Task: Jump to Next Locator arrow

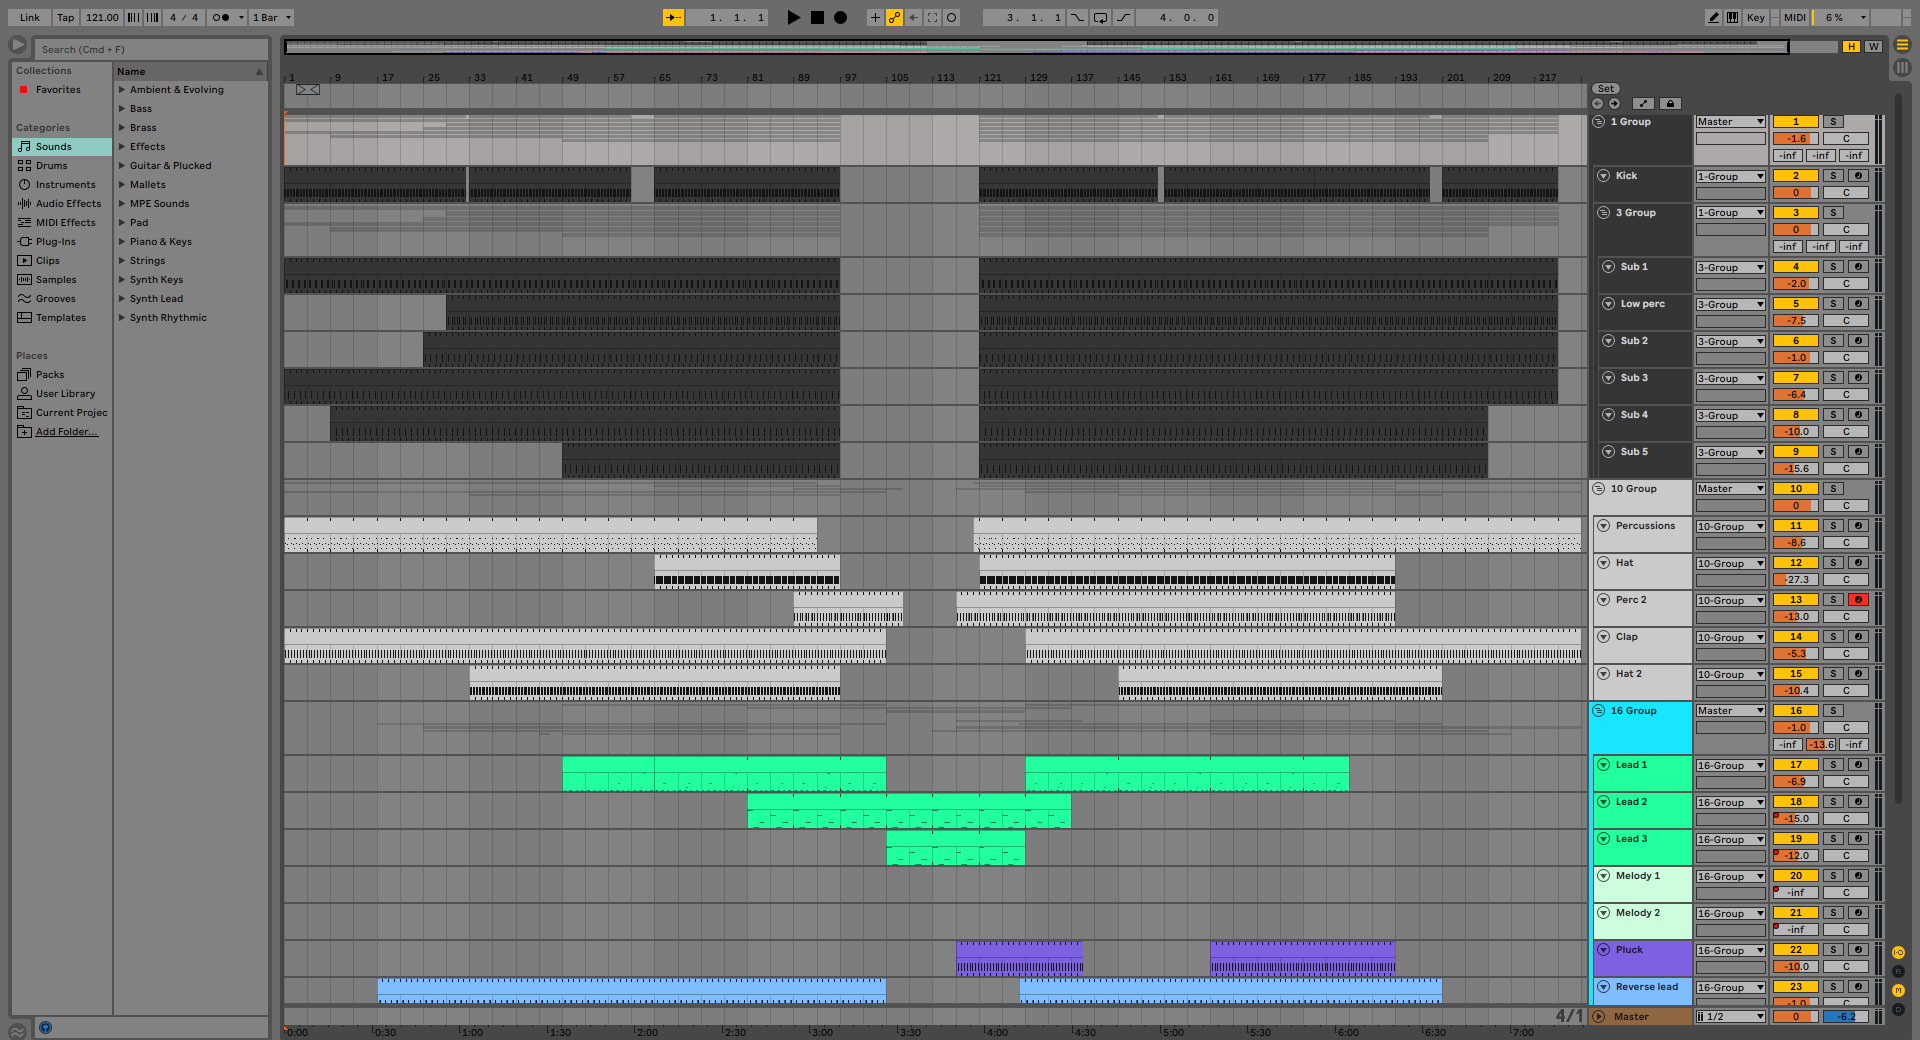Action: (1614, 103)
